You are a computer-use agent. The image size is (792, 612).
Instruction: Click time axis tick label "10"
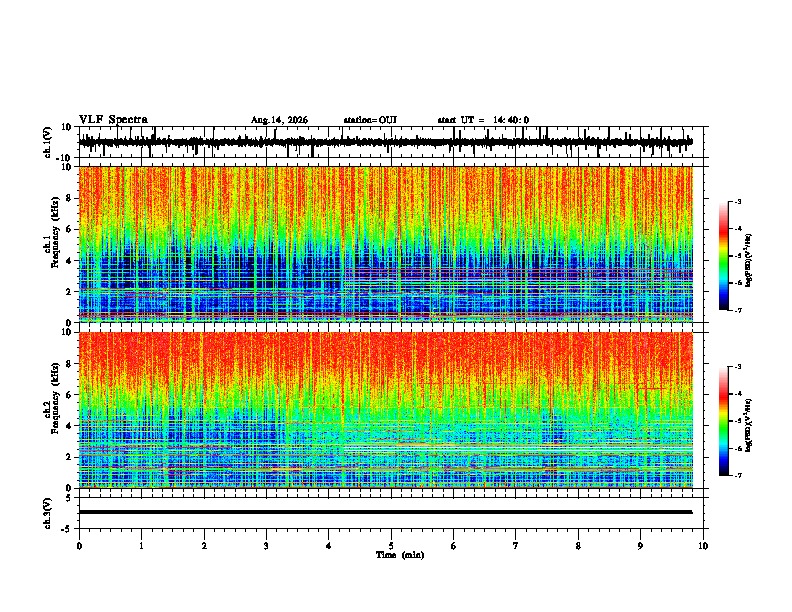pos(703,546)
